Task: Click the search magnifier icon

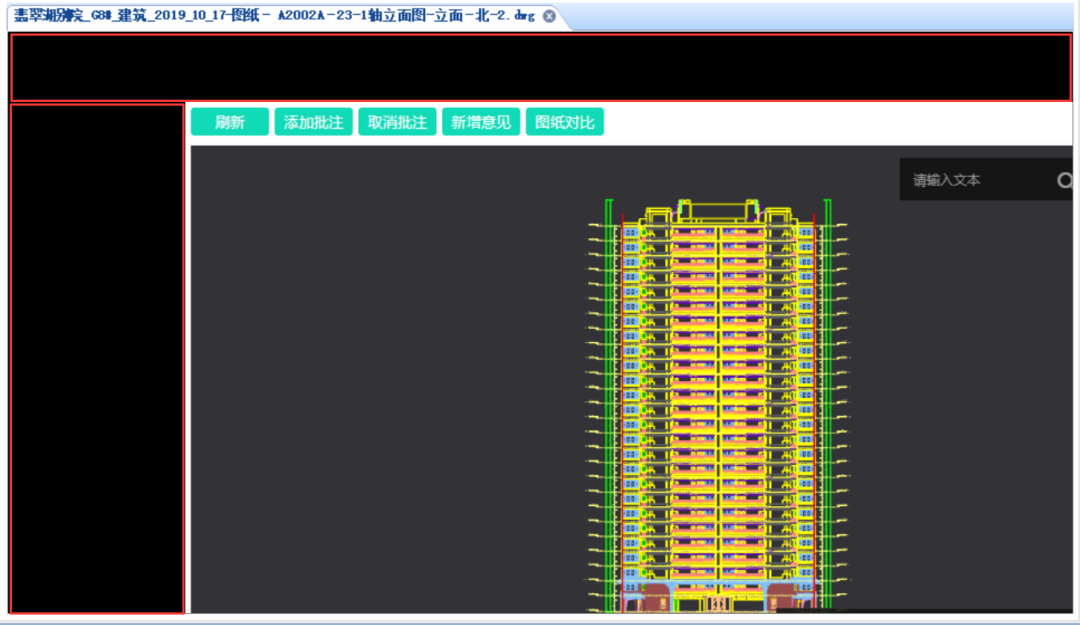Action: tap(1065, 180)
